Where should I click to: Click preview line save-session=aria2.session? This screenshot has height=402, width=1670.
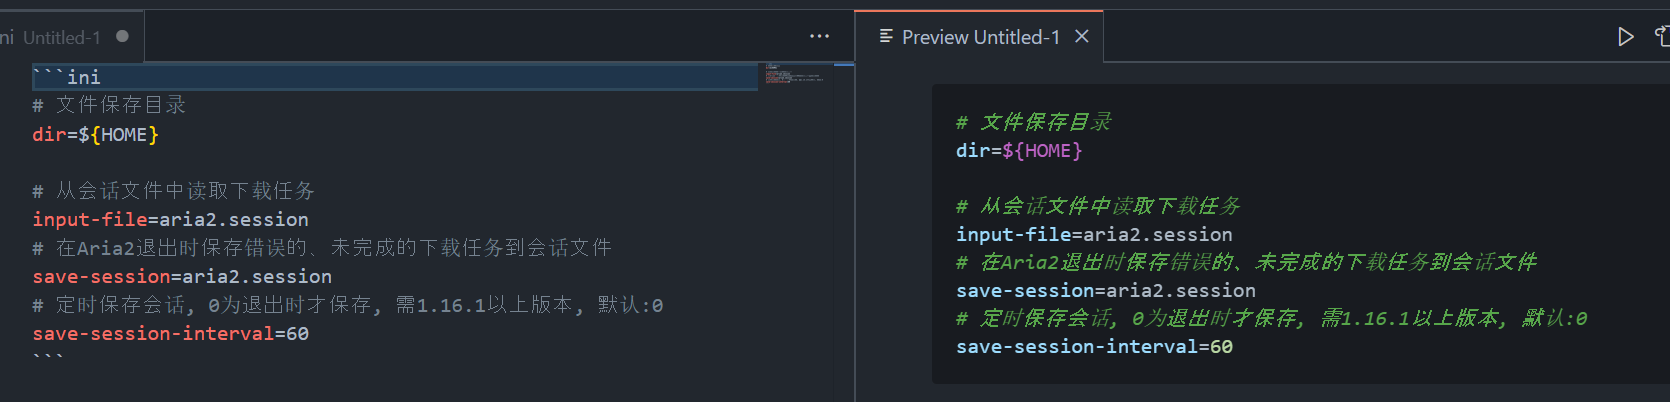(1106, 290)
